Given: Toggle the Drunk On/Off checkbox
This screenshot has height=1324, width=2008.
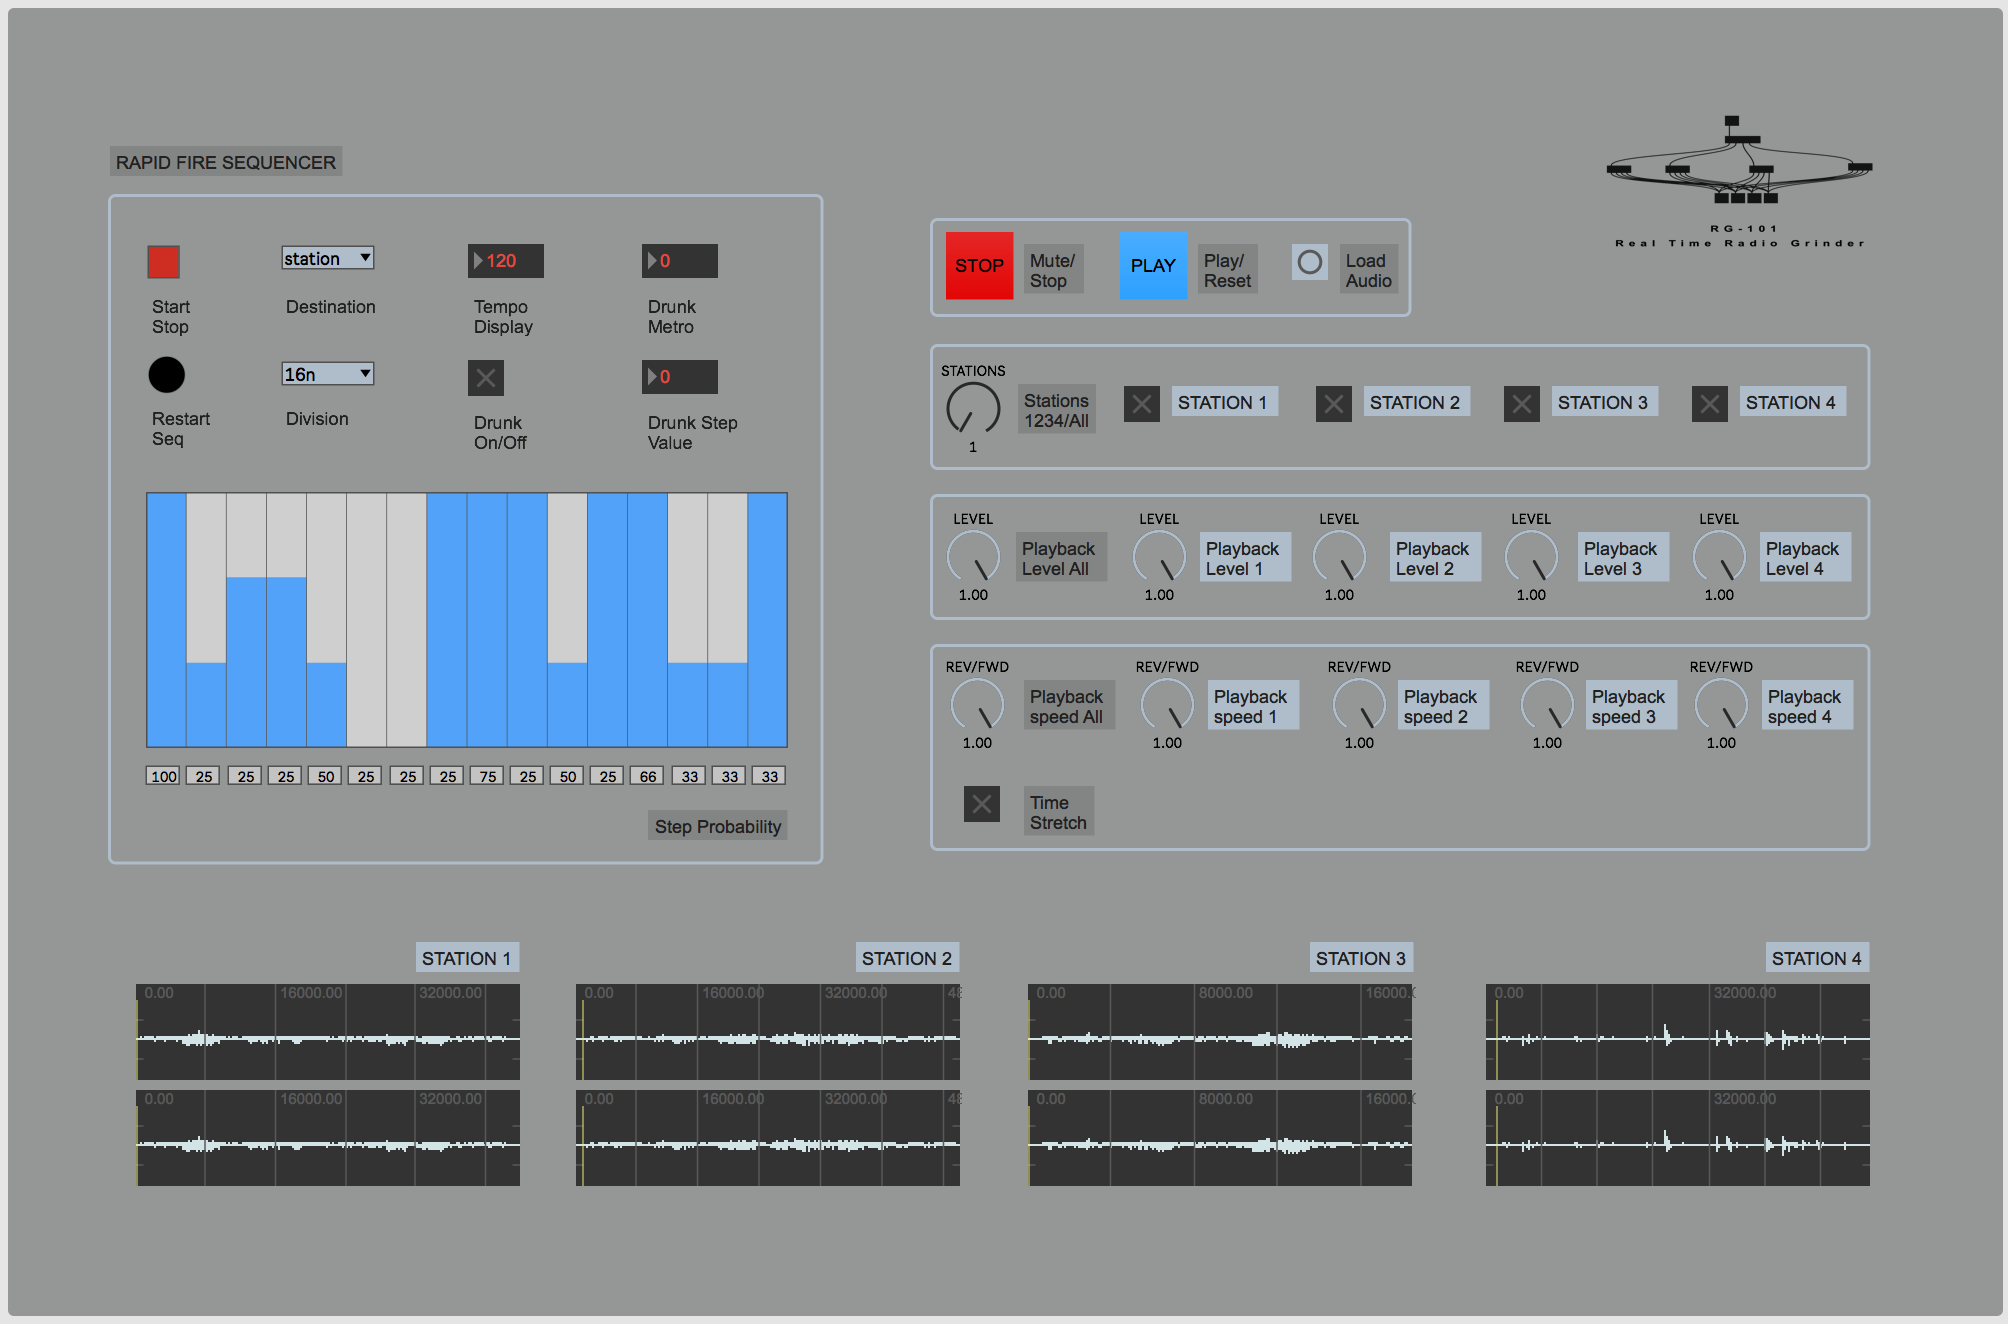Looking at the screenshot, I should click(486, 378).
